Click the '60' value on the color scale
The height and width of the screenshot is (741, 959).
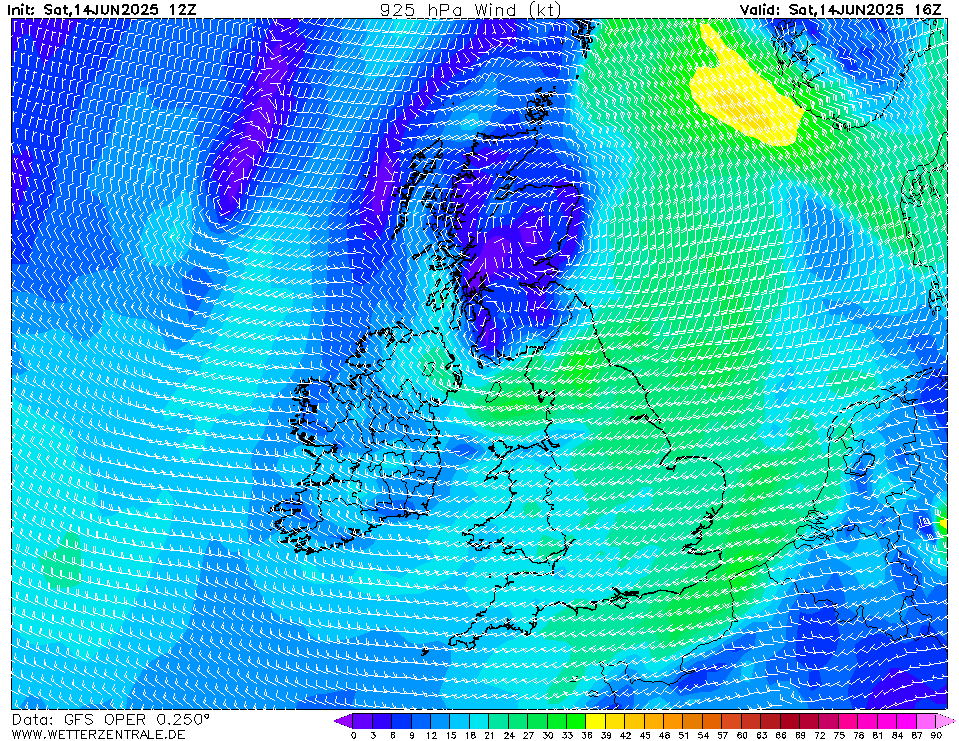741,735
